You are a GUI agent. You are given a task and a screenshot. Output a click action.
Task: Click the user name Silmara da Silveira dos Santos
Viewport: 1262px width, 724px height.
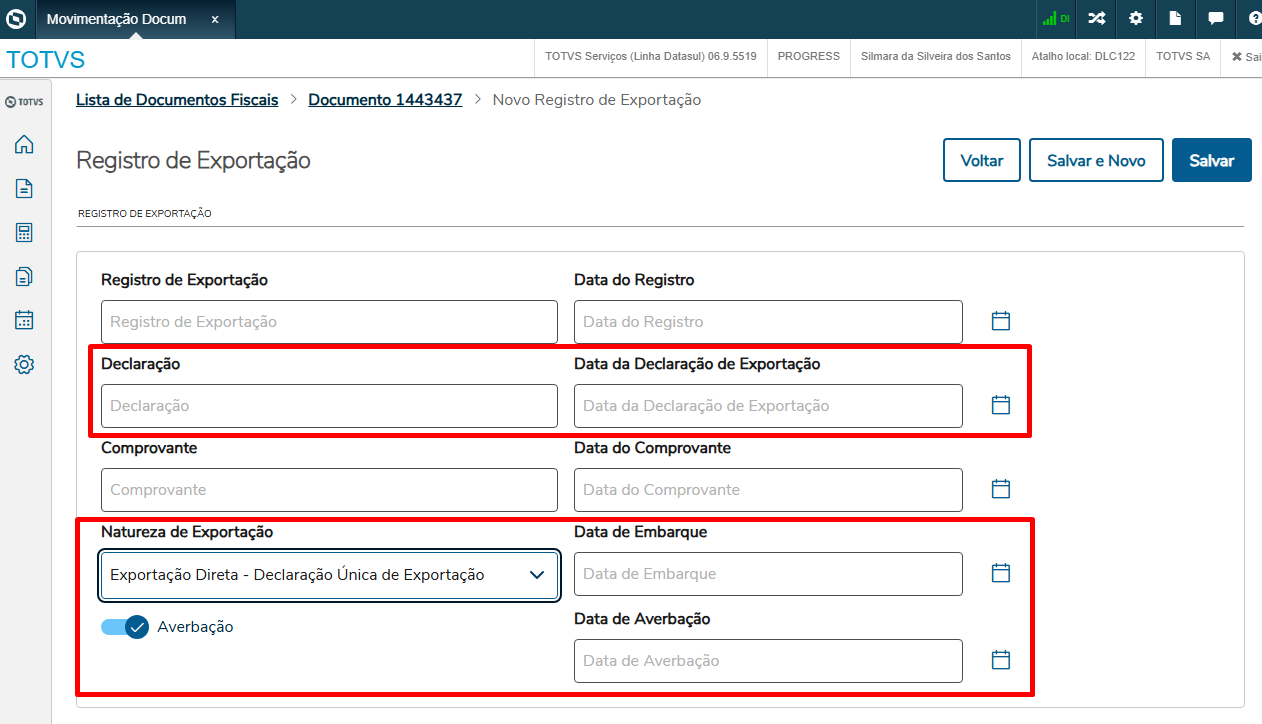[936, 56]
